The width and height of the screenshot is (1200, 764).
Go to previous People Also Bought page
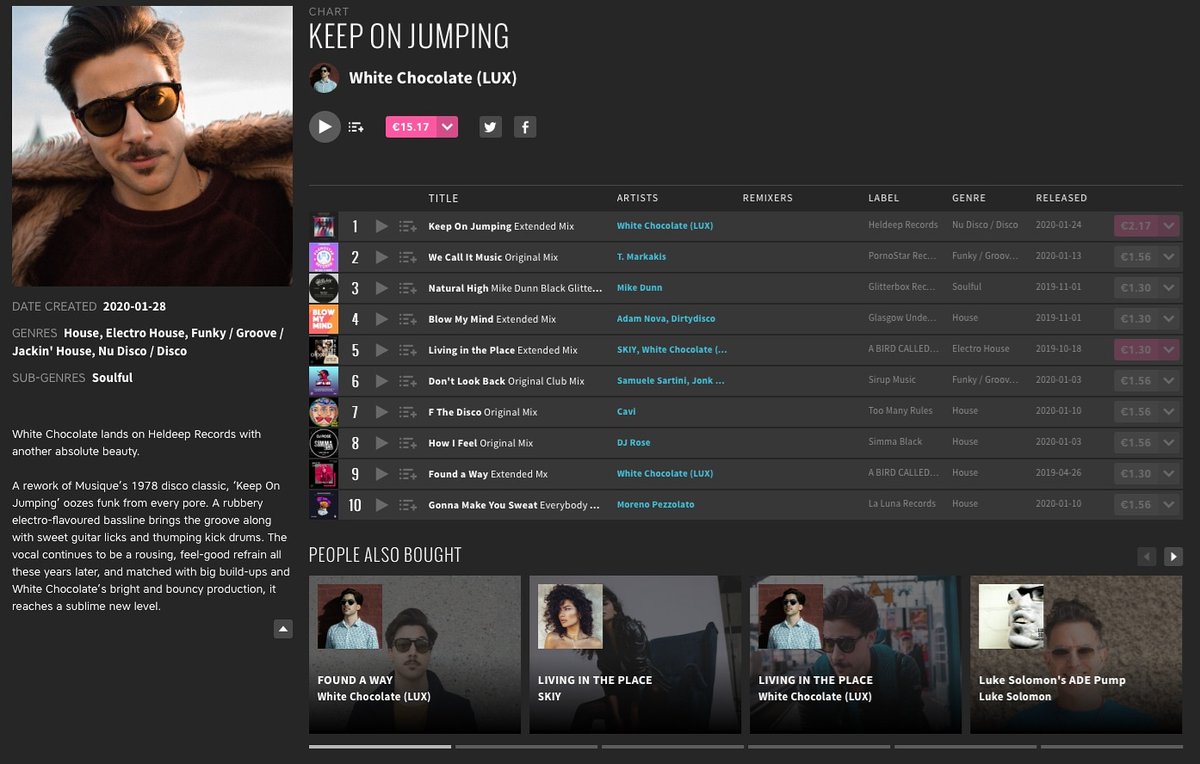[1147, 556]
